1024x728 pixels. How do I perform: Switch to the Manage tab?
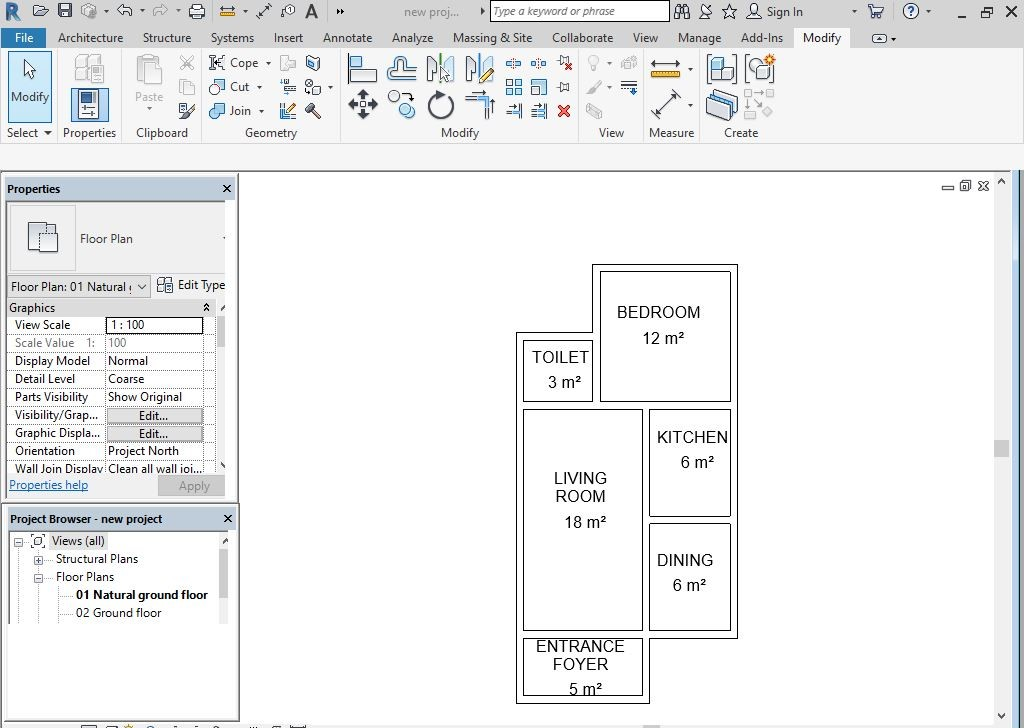(x=699, y=38)
